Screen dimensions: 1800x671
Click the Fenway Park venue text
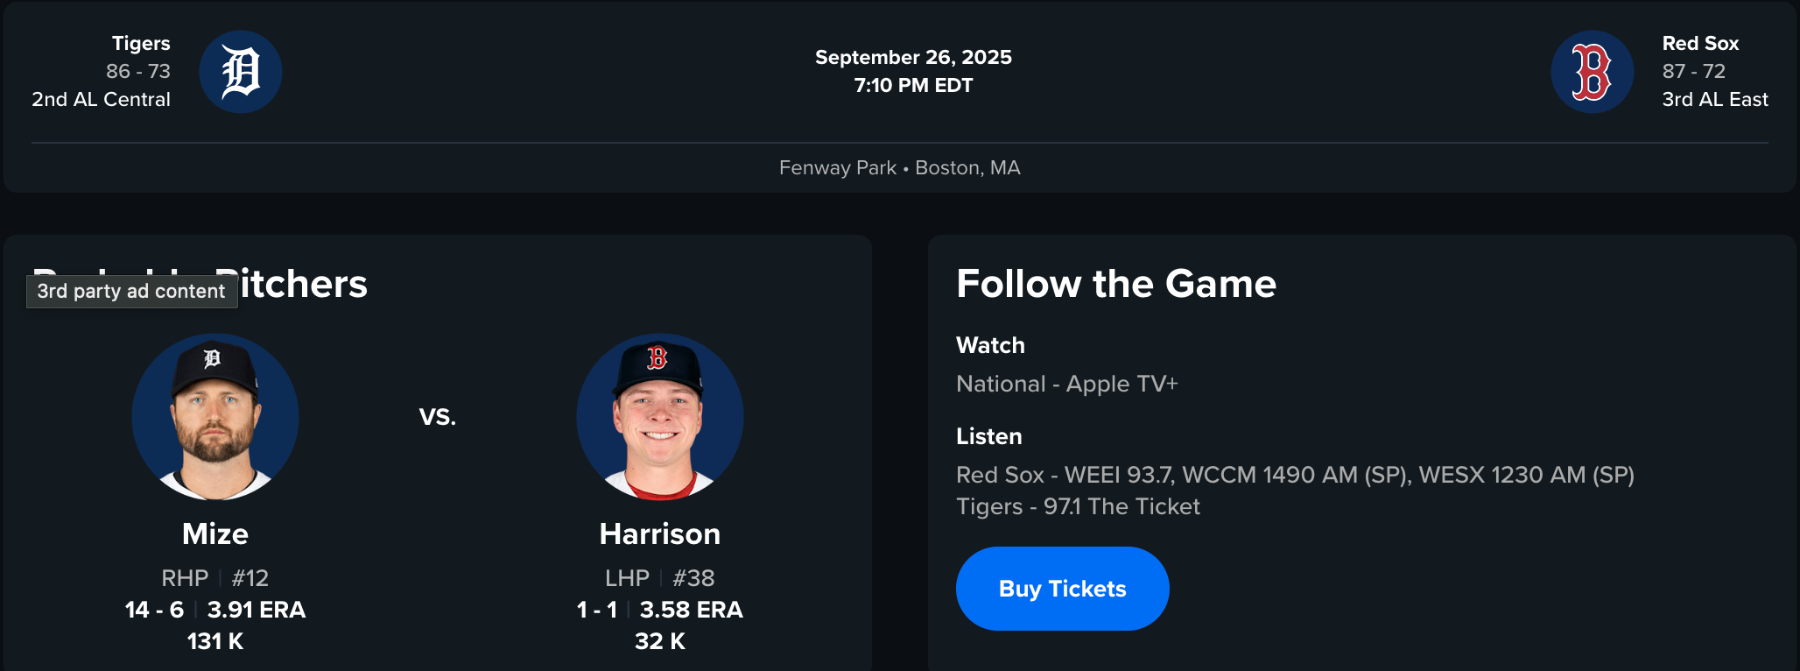(x=838, y=168)
